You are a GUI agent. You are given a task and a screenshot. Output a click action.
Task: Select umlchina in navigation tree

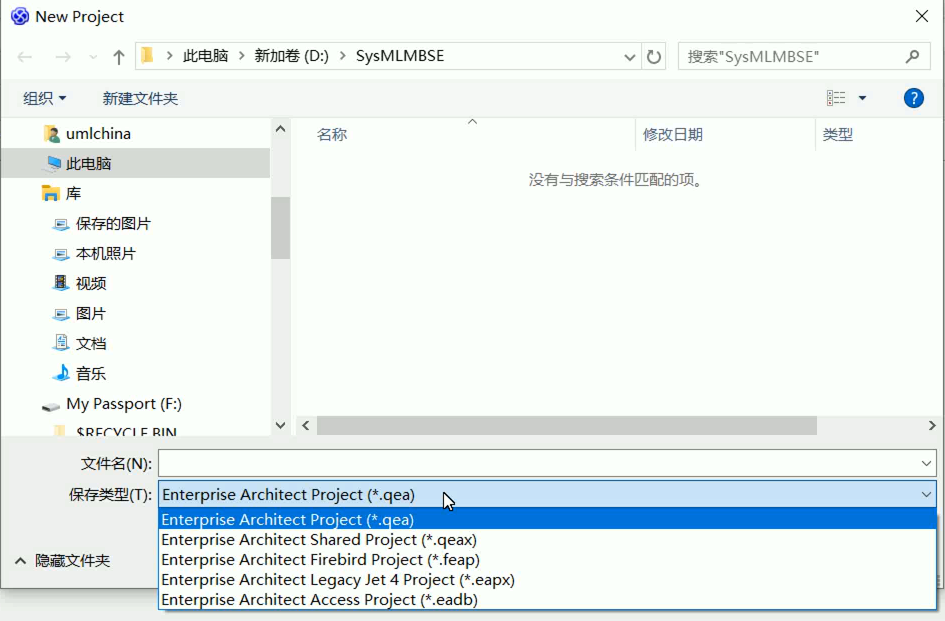[x=98, y=133]
